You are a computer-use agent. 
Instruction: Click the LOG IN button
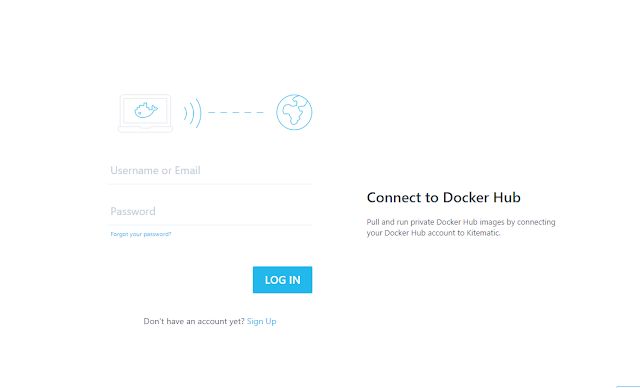pyautogui.click(x=282, y=280)
